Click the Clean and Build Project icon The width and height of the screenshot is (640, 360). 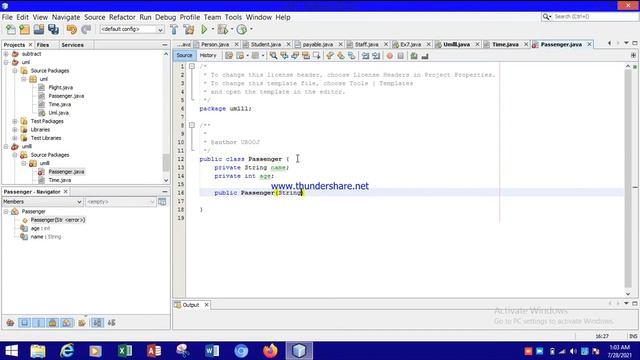tap(189, 29)
